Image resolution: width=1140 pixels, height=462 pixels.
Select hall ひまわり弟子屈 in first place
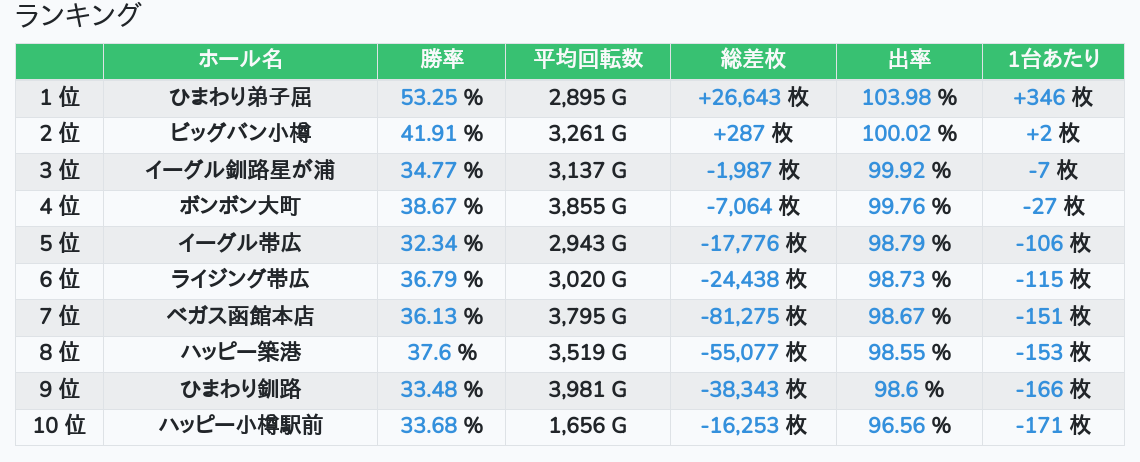tap(241, 97)
